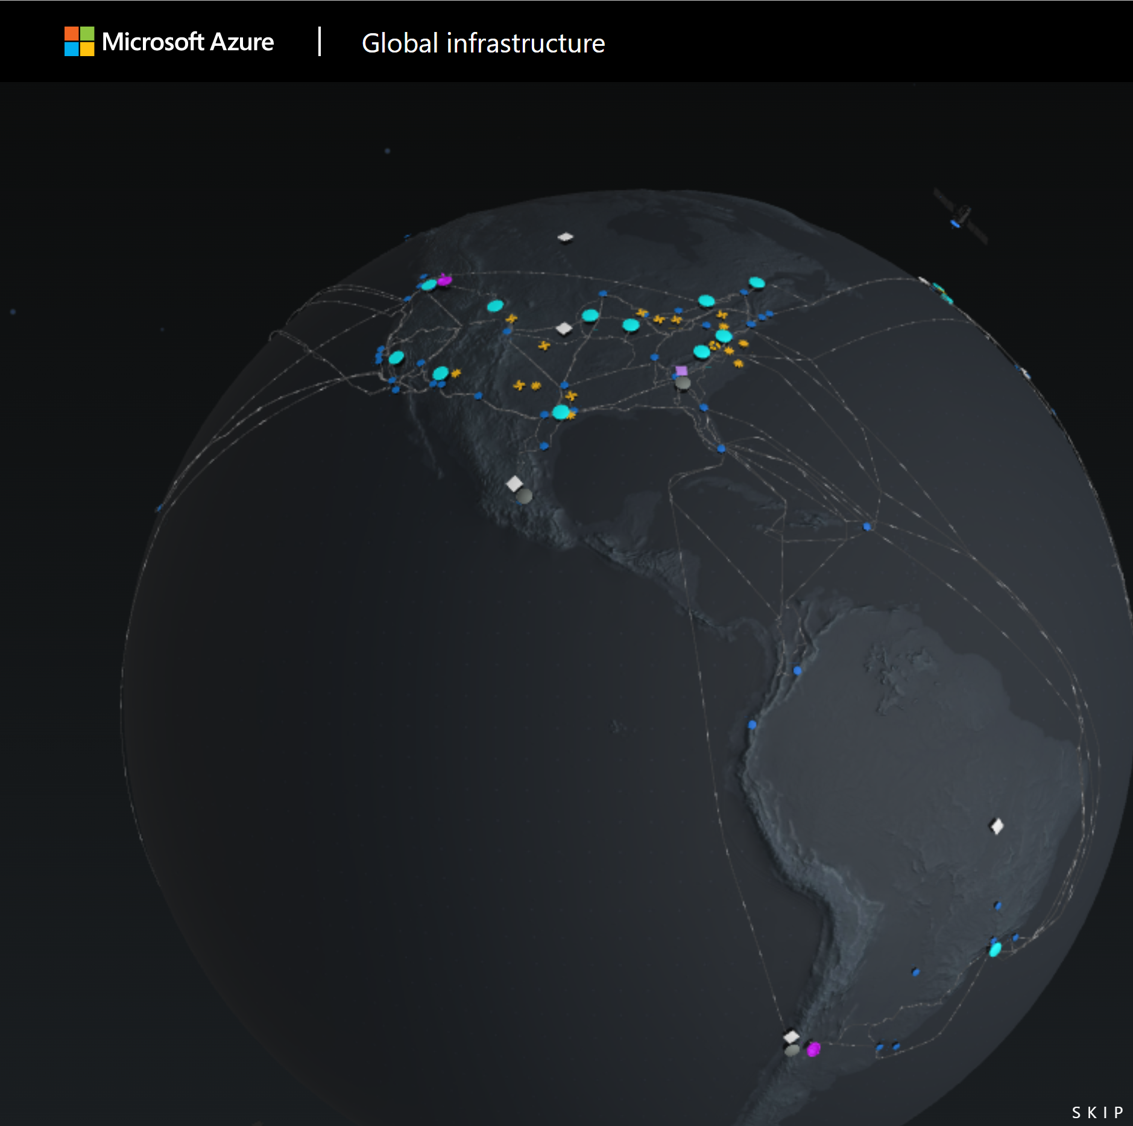Click the Microsoft Azure logo
The width and height of the screenshot is (1133, 1126).
coord(169,42)
